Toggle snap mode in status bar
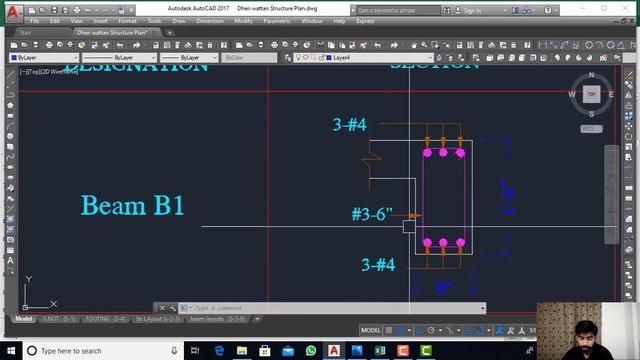Viewport: 640px width, 360px height. (401, 330)
